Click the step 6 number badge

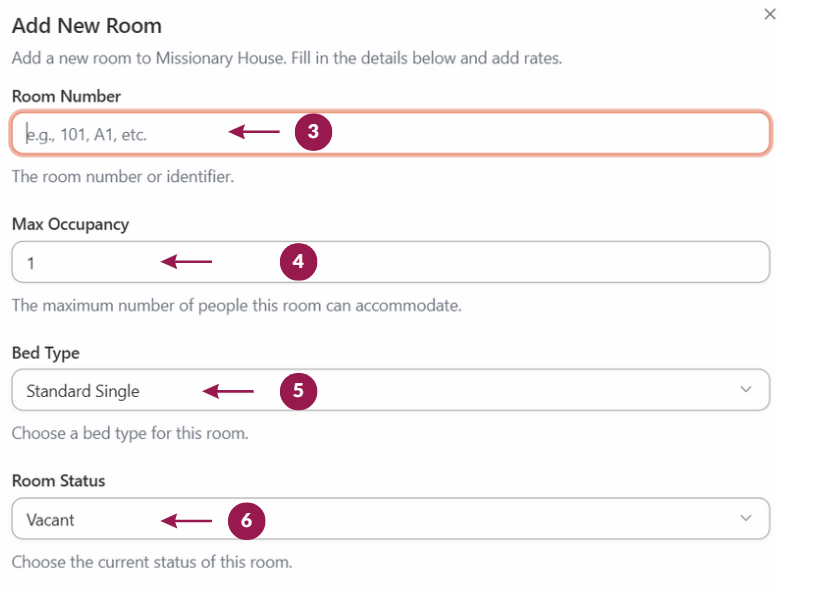pos(246,520)
